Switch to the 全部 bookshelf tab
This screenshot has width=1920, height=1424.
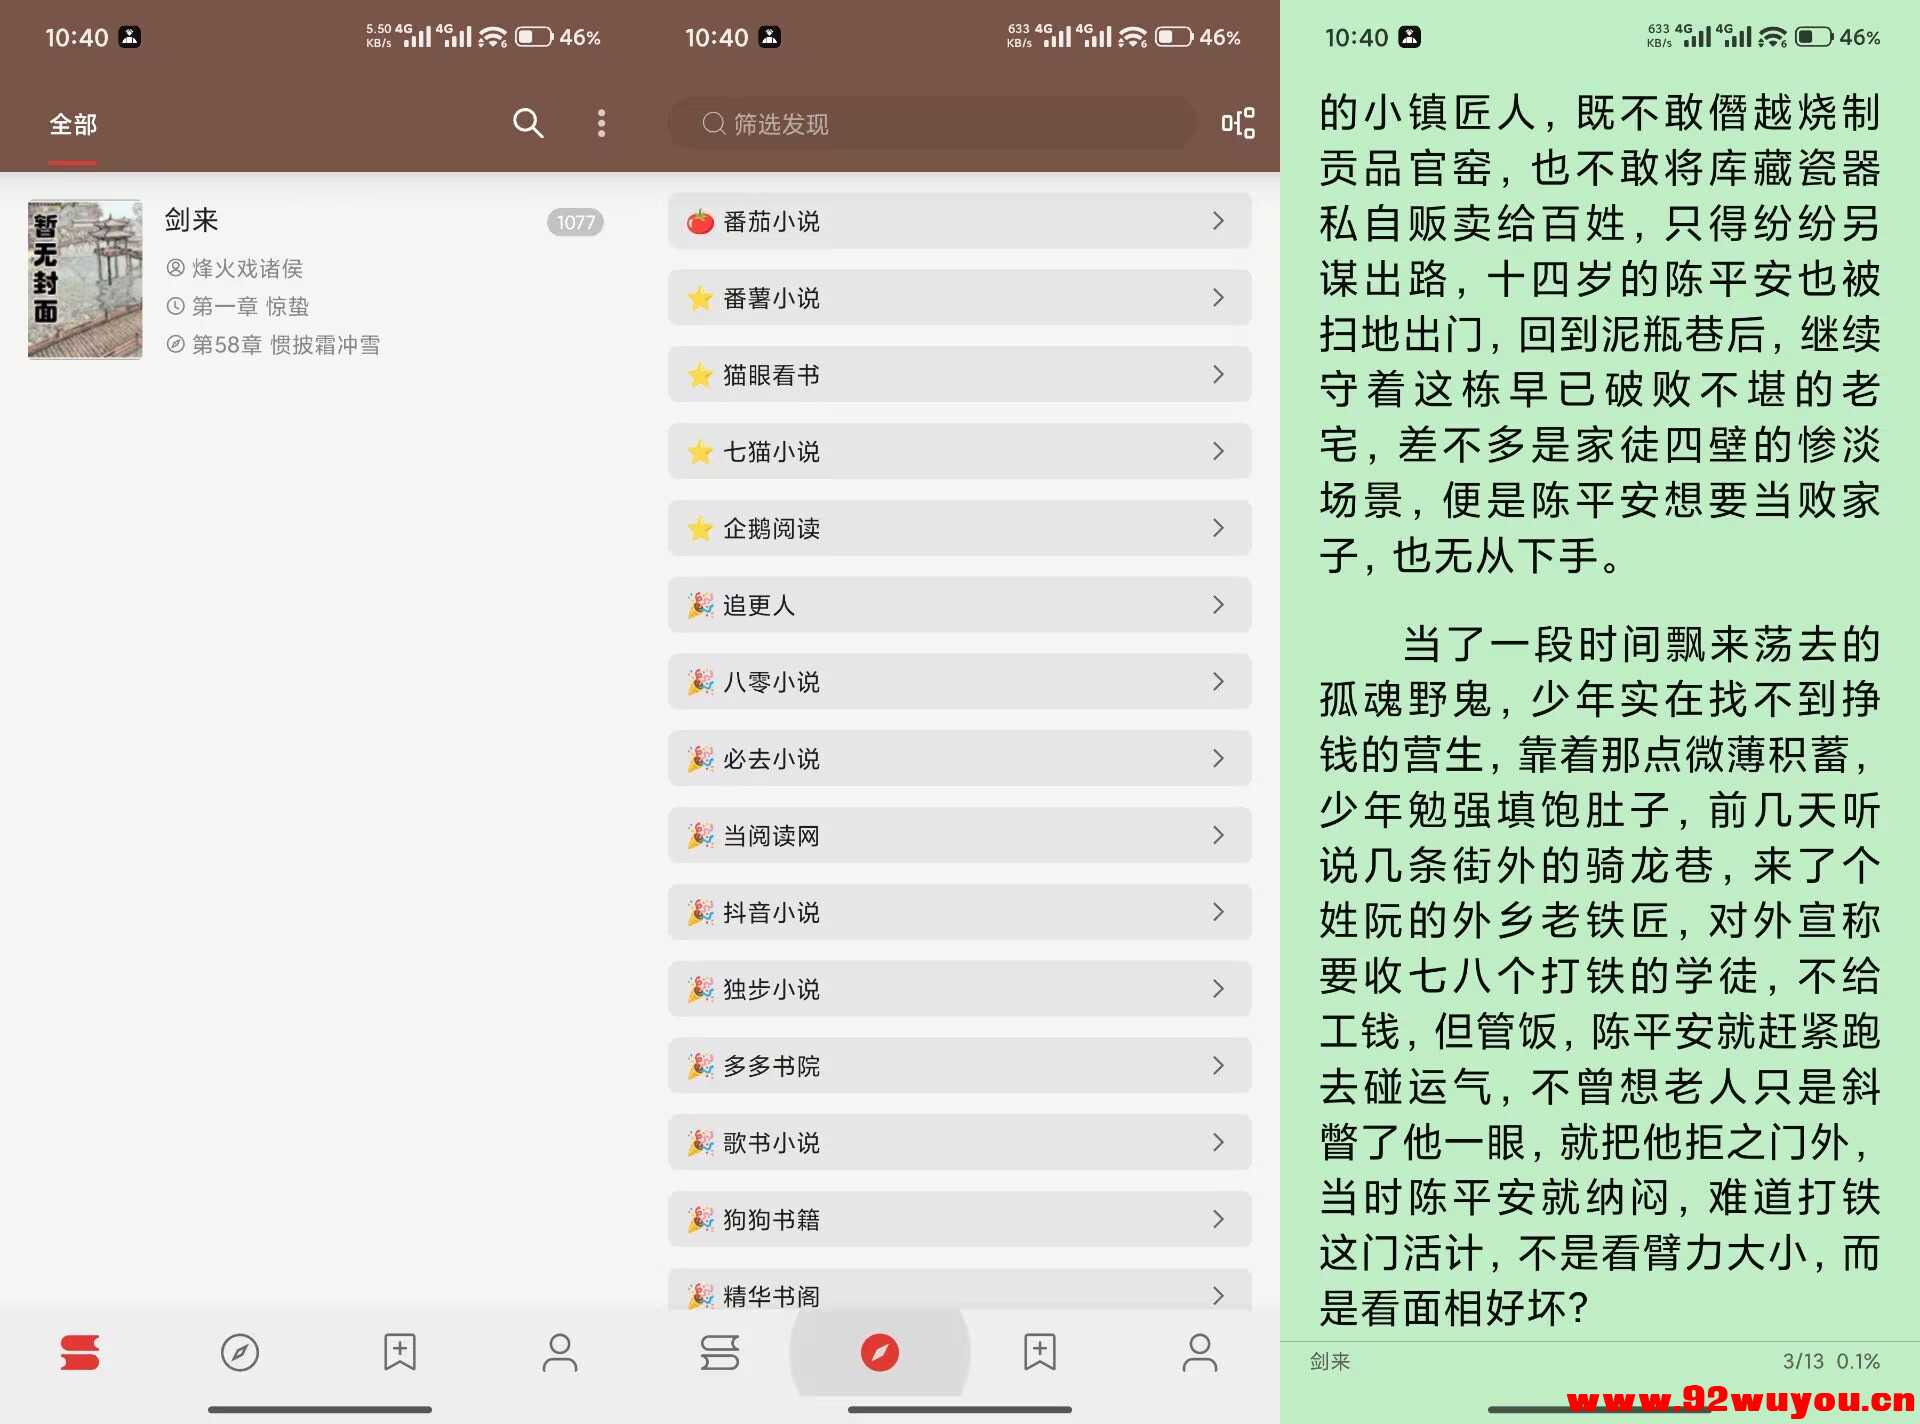tap(71, 123)
